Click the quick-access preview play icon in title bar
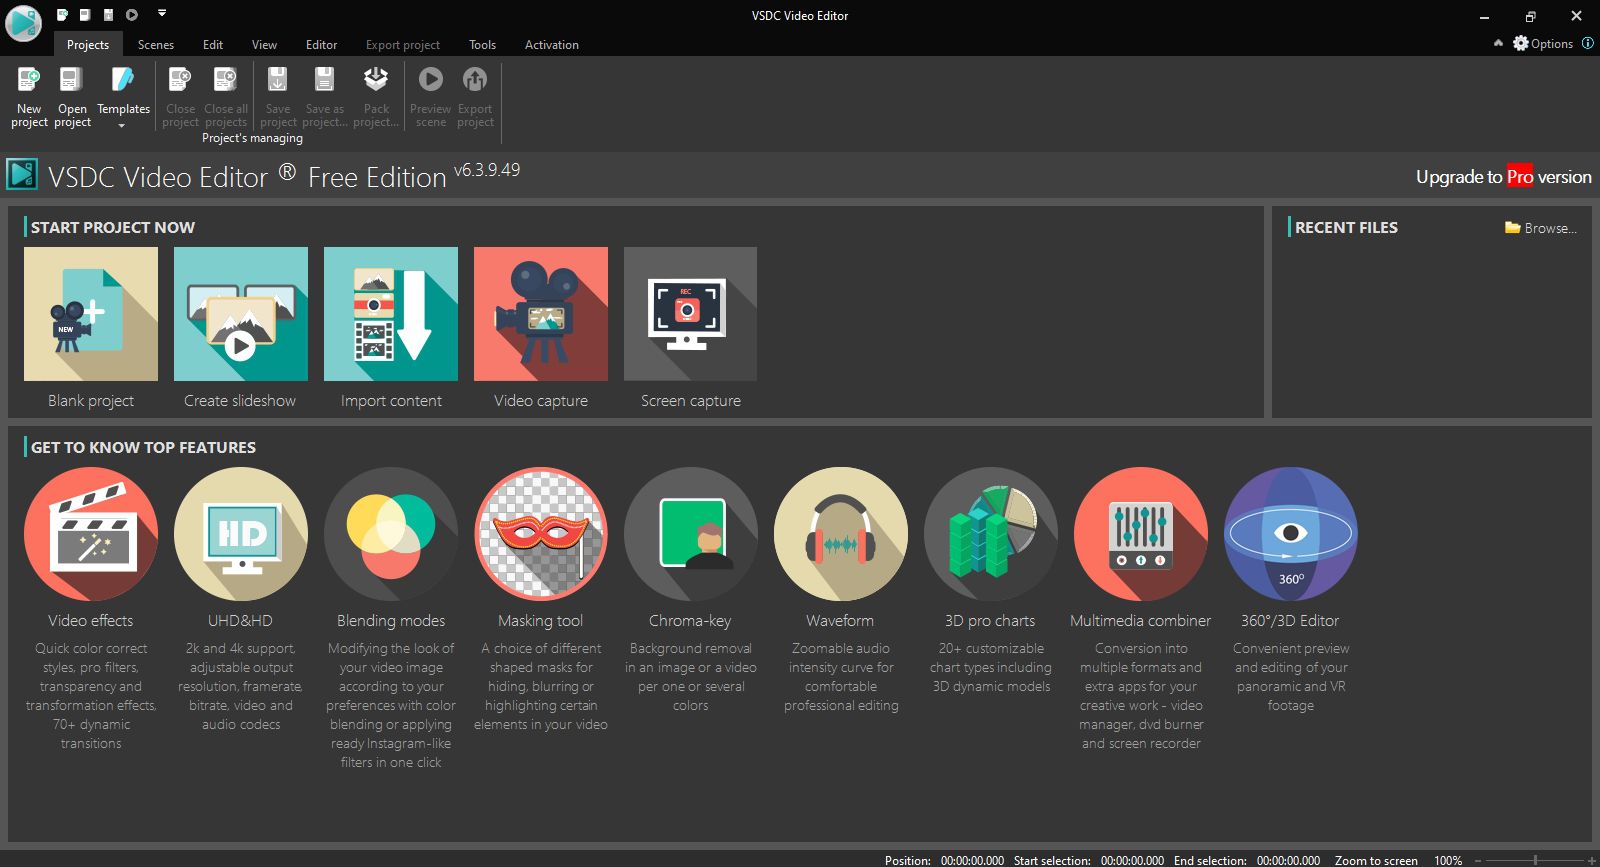This screenshot has height=867, width=1600. coord(132,15)
